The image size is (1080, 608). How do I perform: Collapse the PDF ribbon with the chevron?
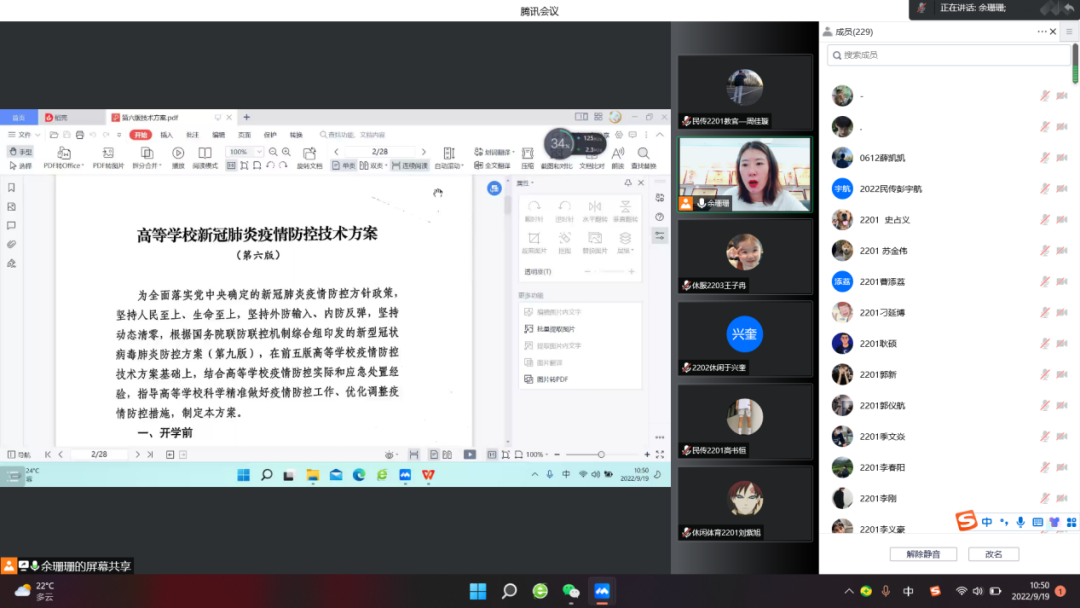tap(659, 135)
